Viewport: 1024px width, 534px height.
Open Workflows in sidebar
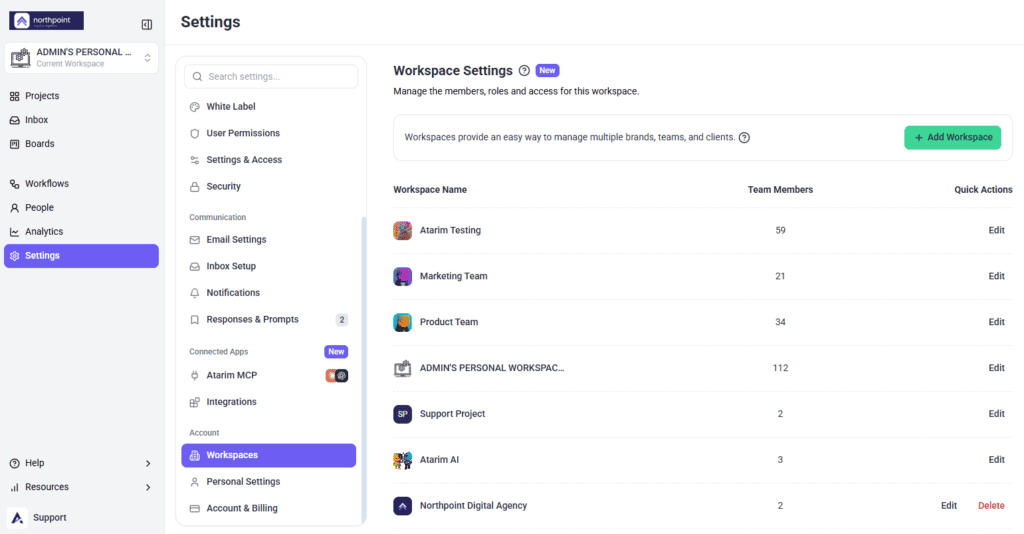coord(46,183)
